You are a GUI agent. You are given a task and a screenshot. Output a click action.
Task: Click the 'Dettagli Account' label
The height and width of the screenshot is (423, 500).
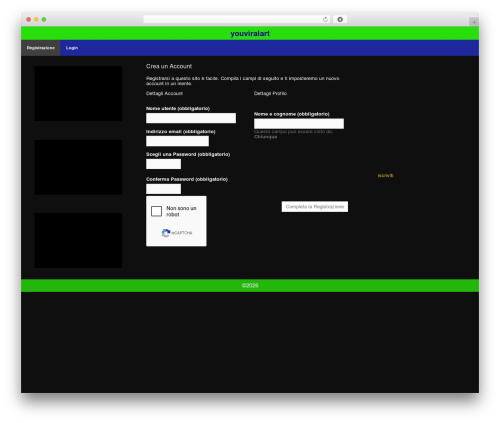click(164, 93)
